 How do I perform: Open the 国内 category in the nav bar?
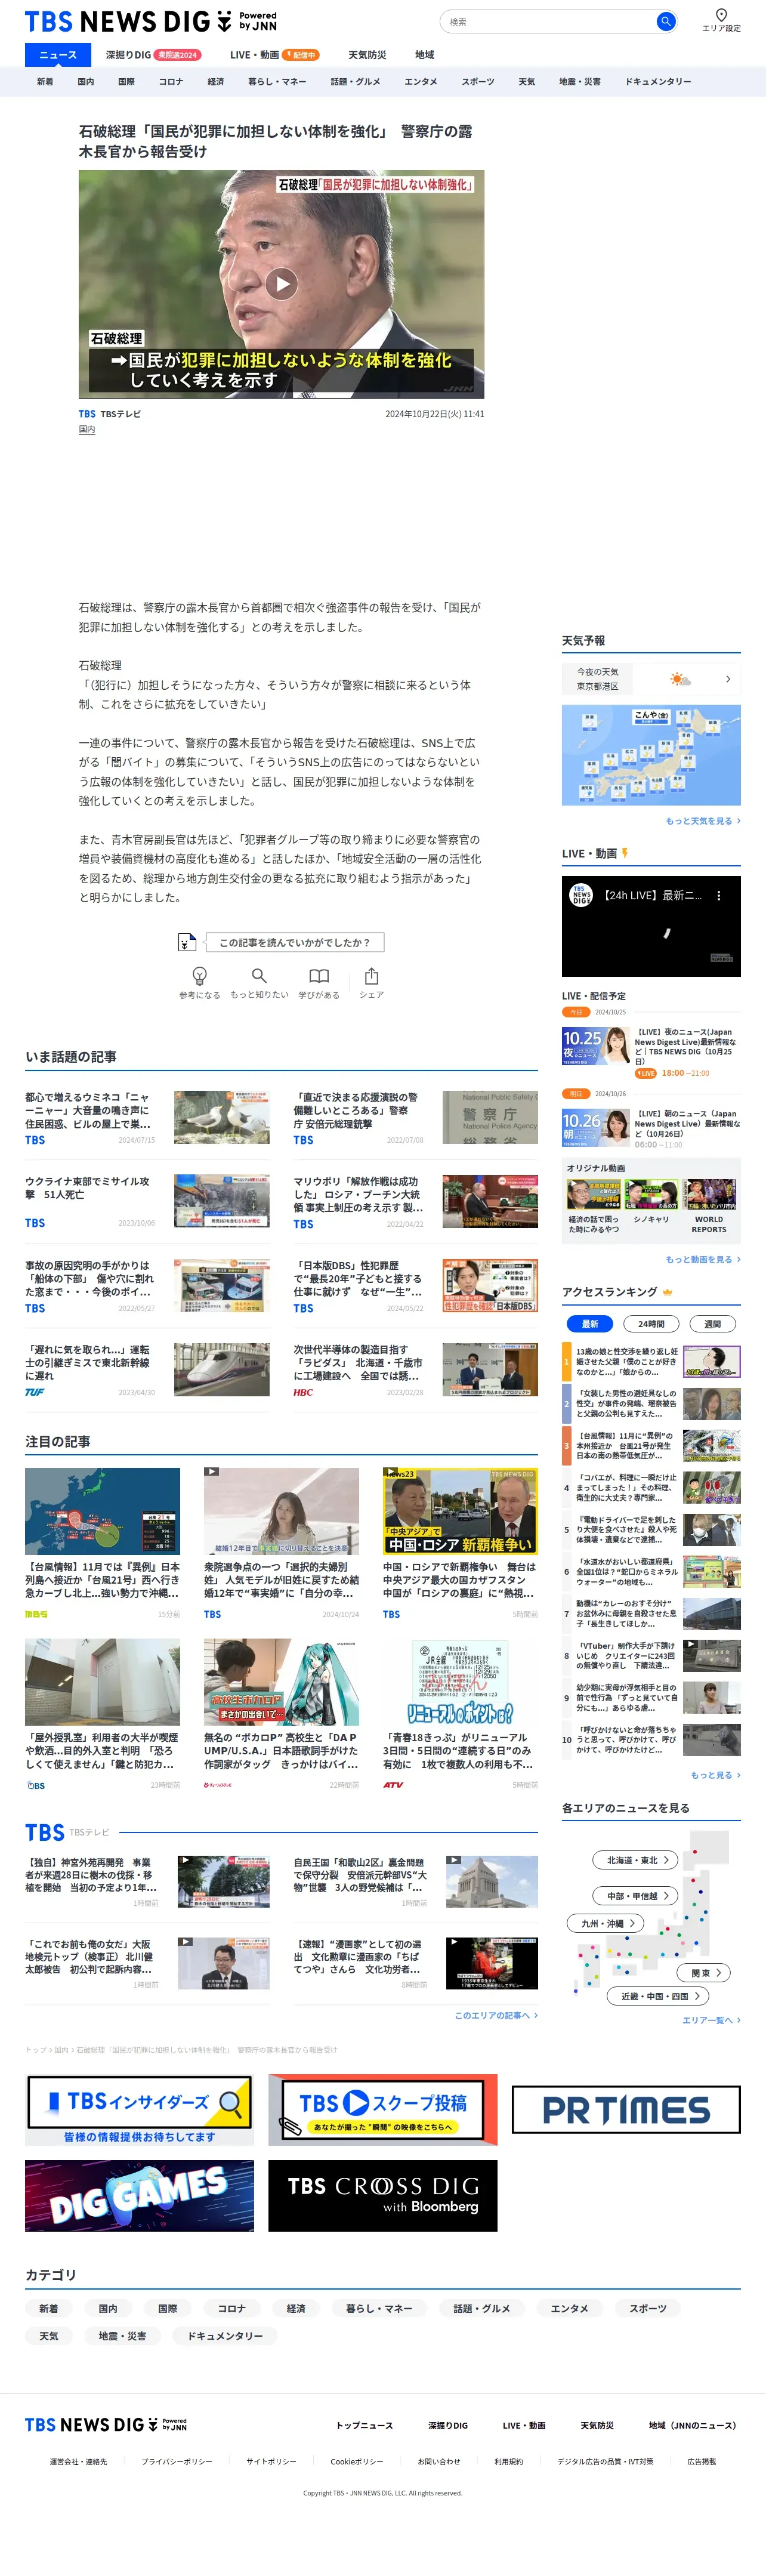click(x=86, y=82)
